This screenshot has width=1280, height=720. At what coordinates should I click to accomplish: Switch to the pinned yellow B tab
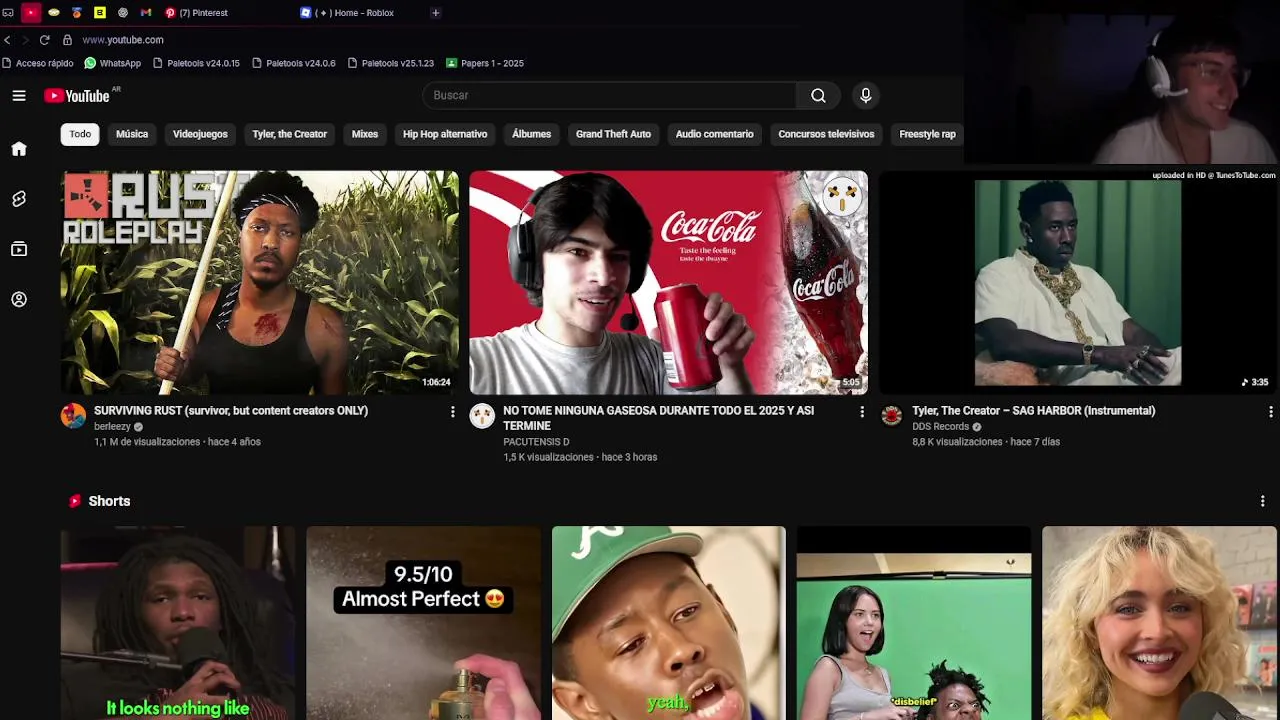100,13
